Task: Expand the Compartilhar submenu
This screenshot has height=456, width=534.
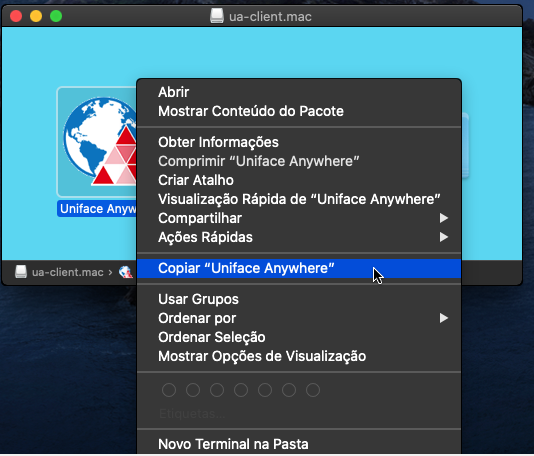Action: pos(299,218)
